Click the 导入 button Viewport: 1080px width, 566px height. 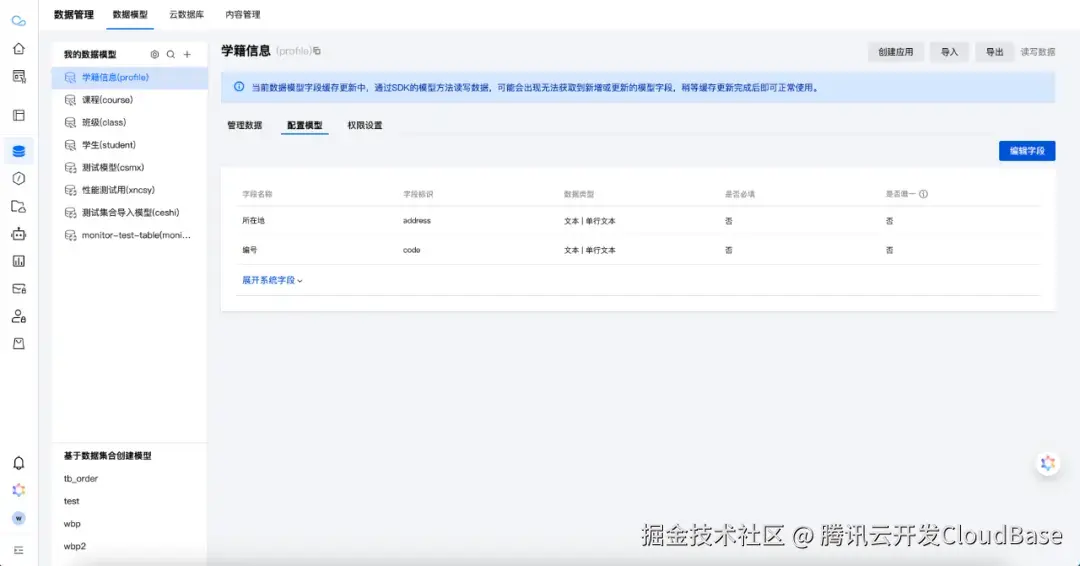click(x=949, y=52)
